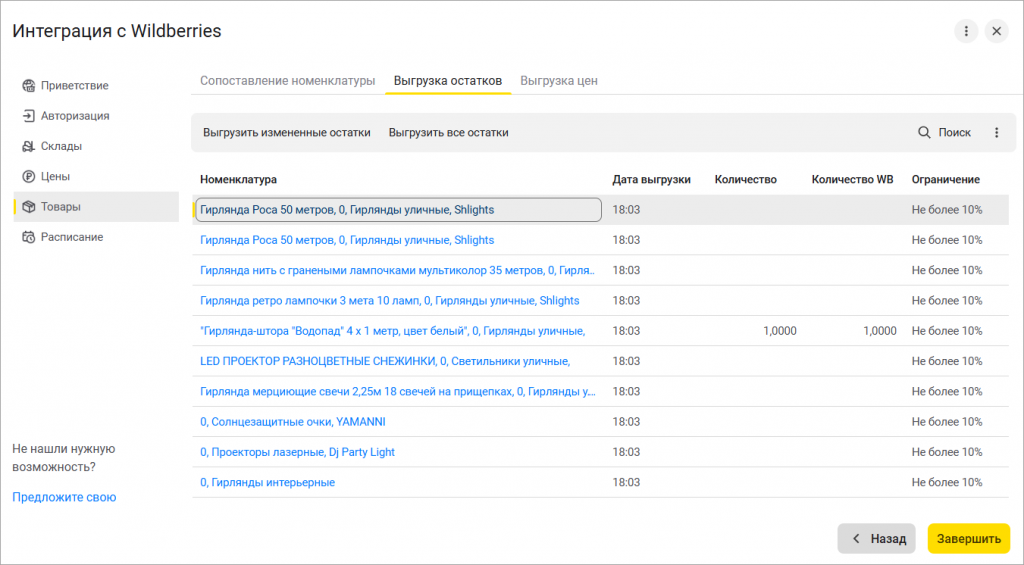This screenshot has height=565, width=1024.
Task: Close the Wildberries integration window
Action: tap(997, 31)
